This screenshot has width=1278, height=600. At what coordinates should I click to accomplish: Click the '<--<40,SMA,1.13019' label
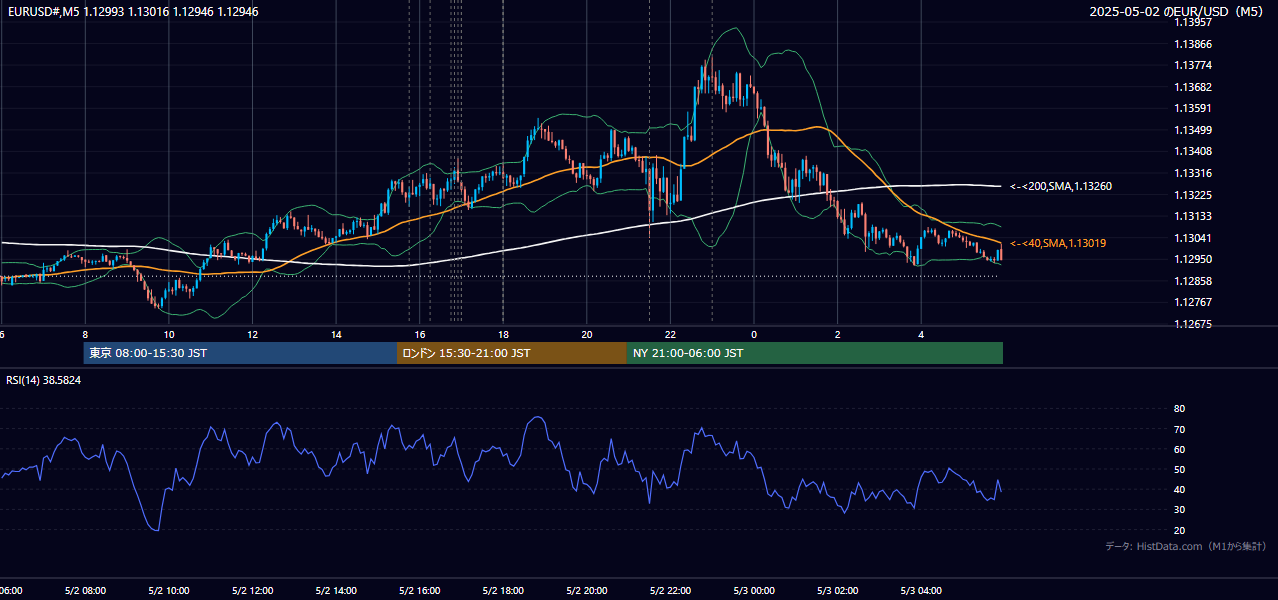tap(1058, 243)
